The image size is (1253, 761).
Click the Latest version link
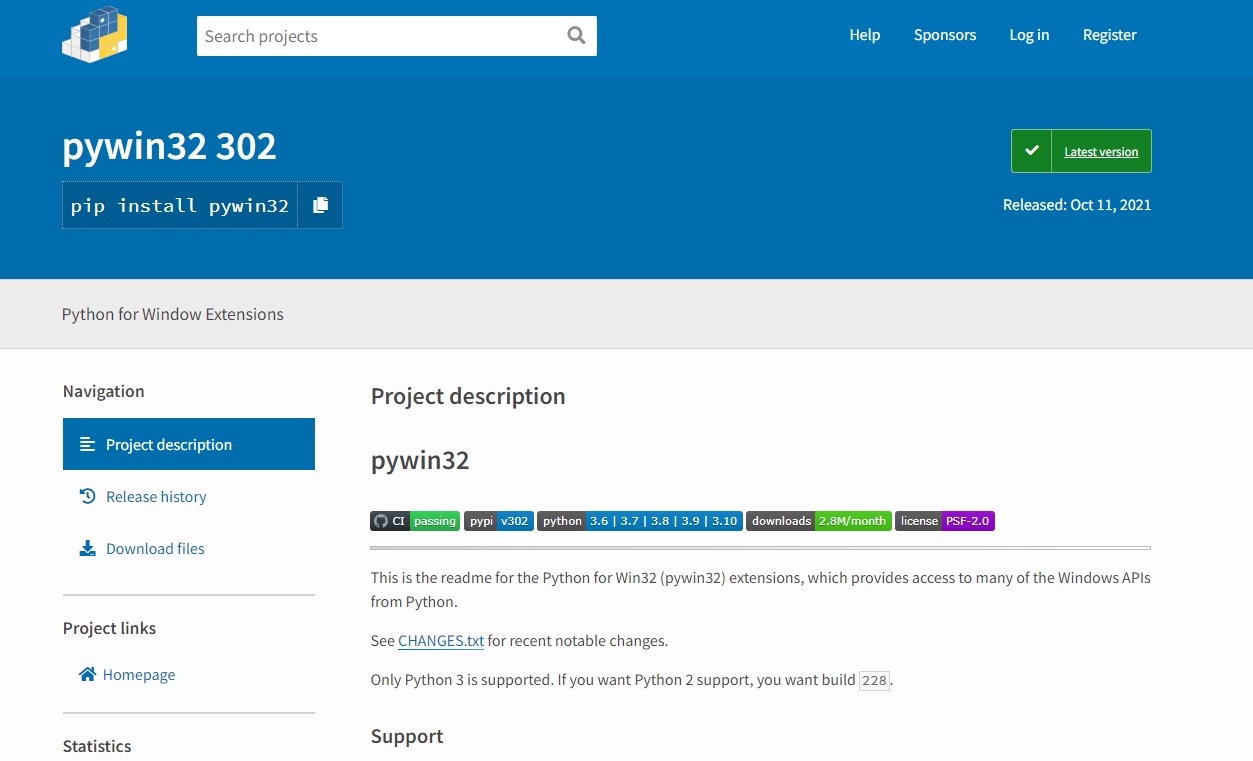click(1100, 151)
